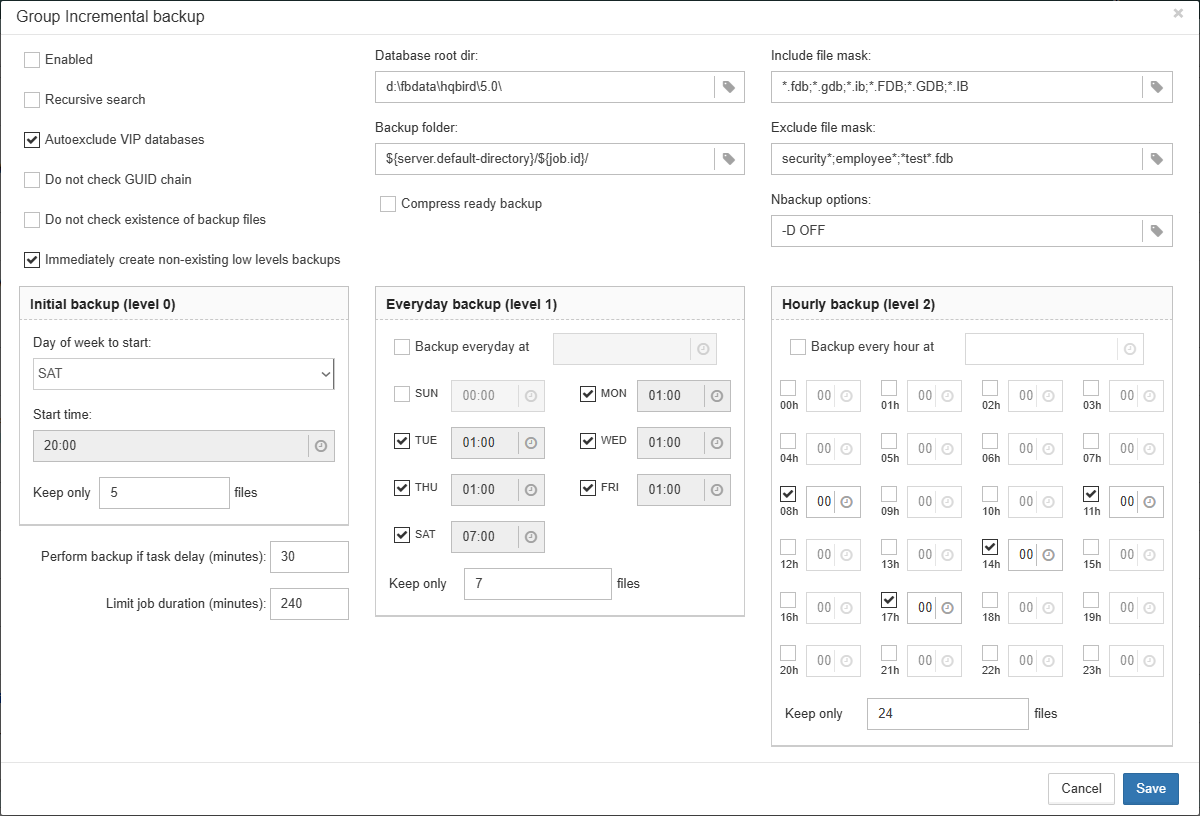Image resolution: width=1200 pixels, height=816 pixels.
Task: Click tag icon beside Nbackup options field
Action: pos(1156,231)
